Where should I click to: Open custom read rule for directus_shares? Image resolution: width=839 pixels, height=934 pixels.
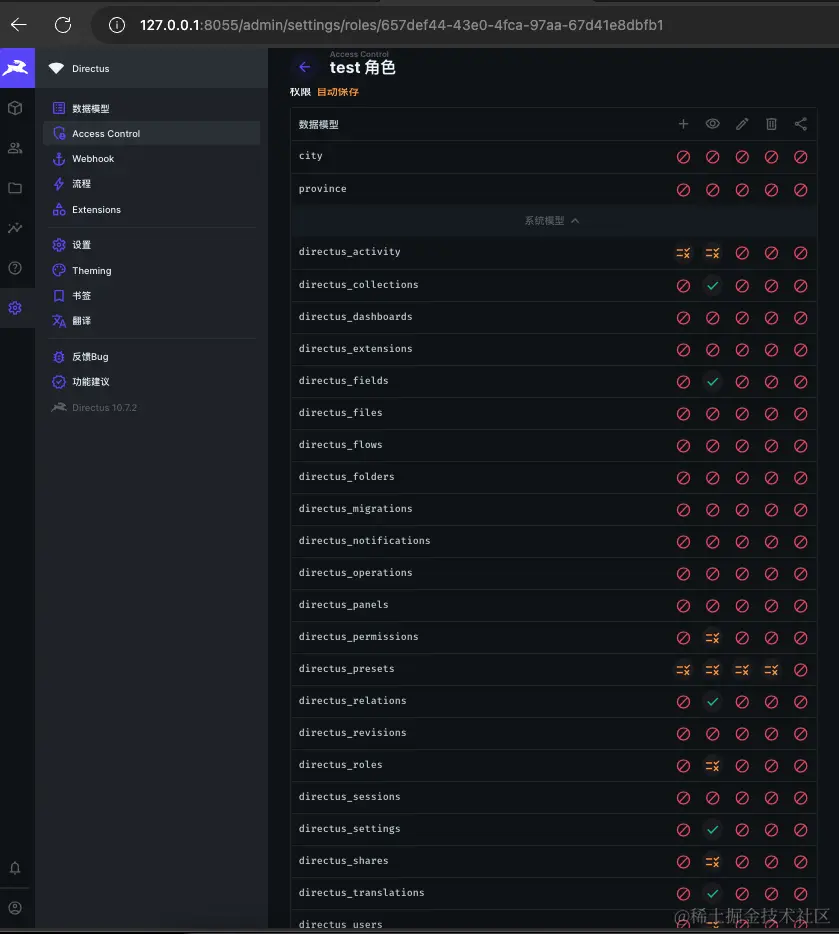[712, 862]
